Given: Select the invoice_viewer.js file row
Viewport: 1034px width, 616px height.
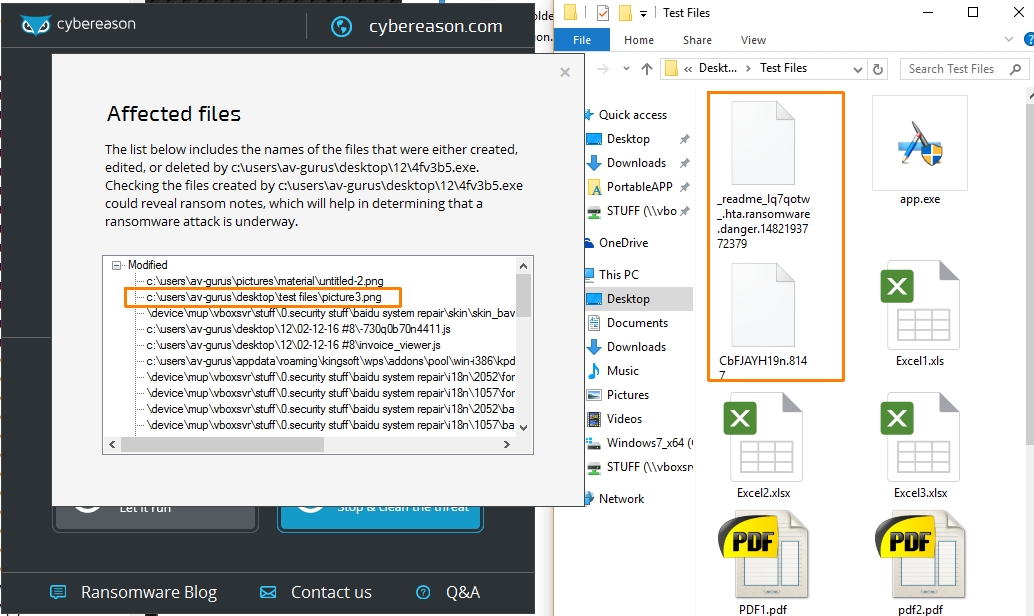Looking at the screenshot, I should click(x=293, y=345).
